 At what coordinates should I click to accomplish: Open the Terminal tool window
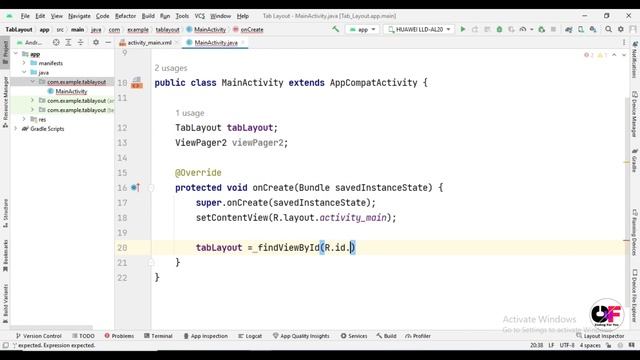[158, 336]
